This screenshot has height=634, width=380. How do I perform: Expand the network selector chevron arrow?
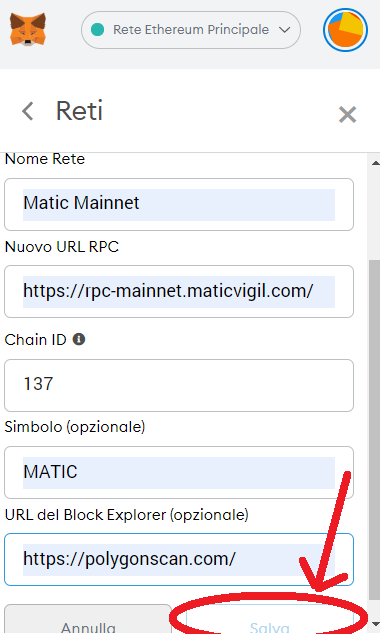[285, 30]
